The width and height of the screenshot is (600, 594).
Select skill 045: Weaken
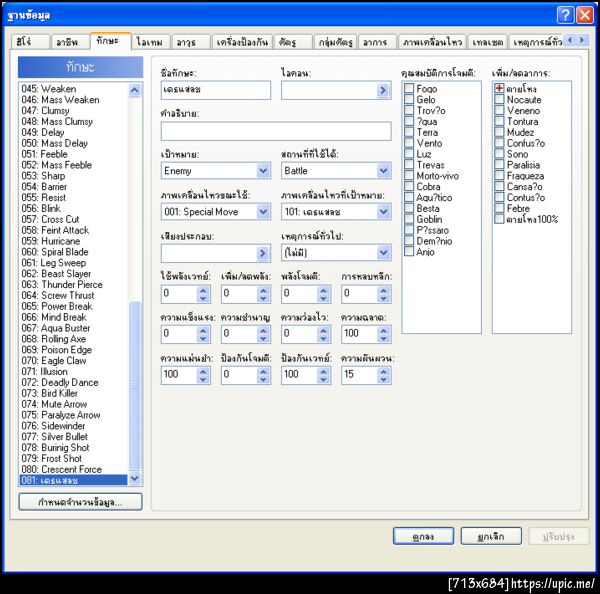point(73,89)
